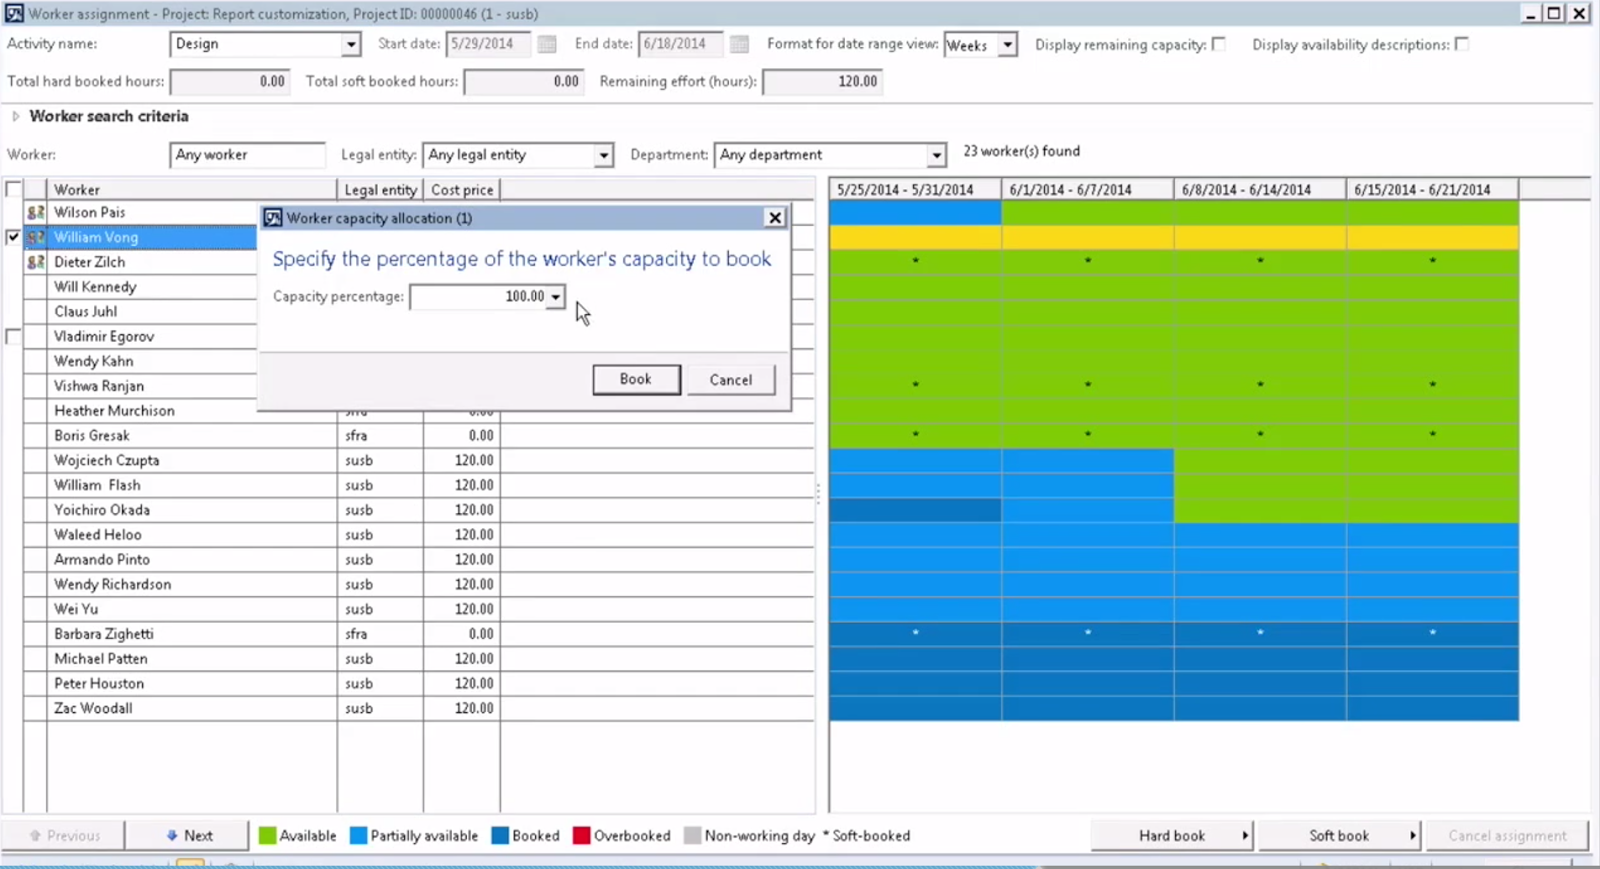Viewport: 1600px width, 869px height.
Task: Select the 6/8/2014 - 6/14/2014 week header
Action: [1260, 189]
